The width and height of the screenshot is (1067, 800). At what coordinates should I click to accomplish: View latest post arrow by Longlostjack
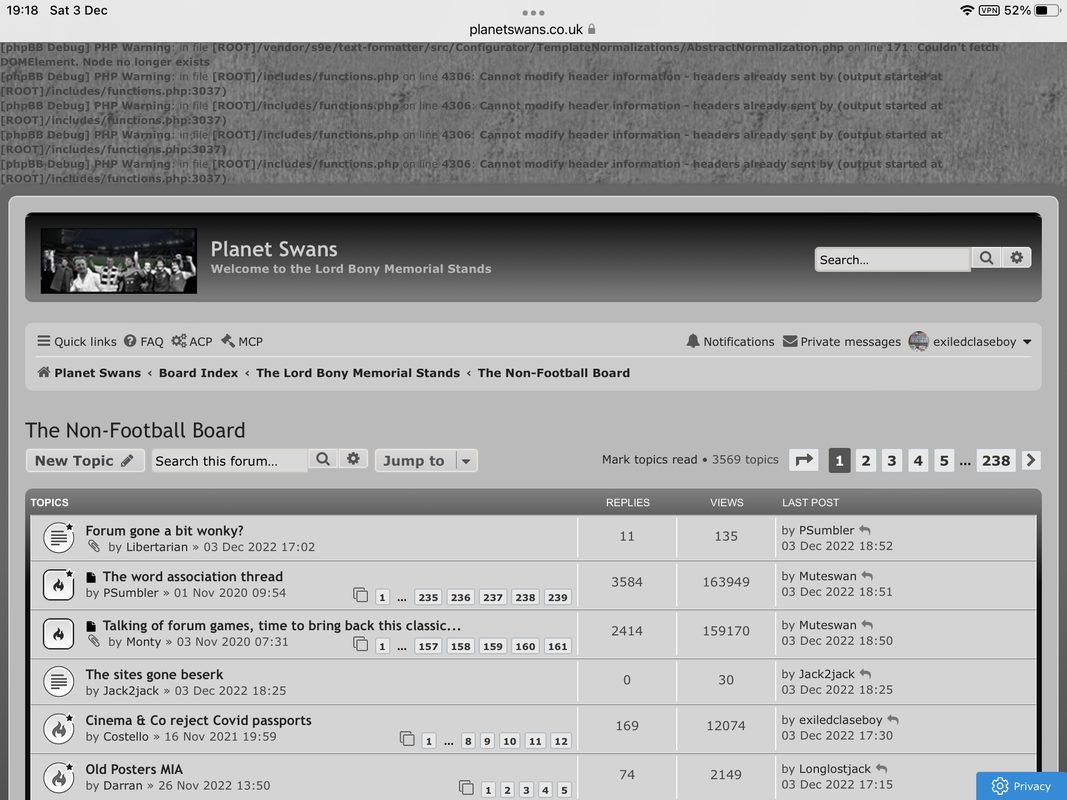tap(882, 769)
